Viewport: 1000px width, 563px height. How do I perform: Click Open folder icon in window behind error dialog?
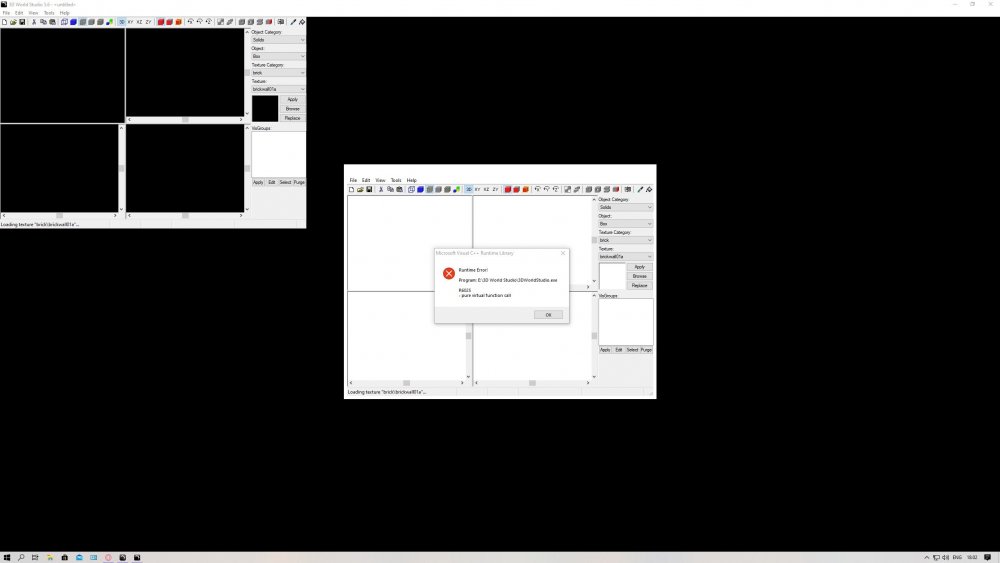pos(360,189)
